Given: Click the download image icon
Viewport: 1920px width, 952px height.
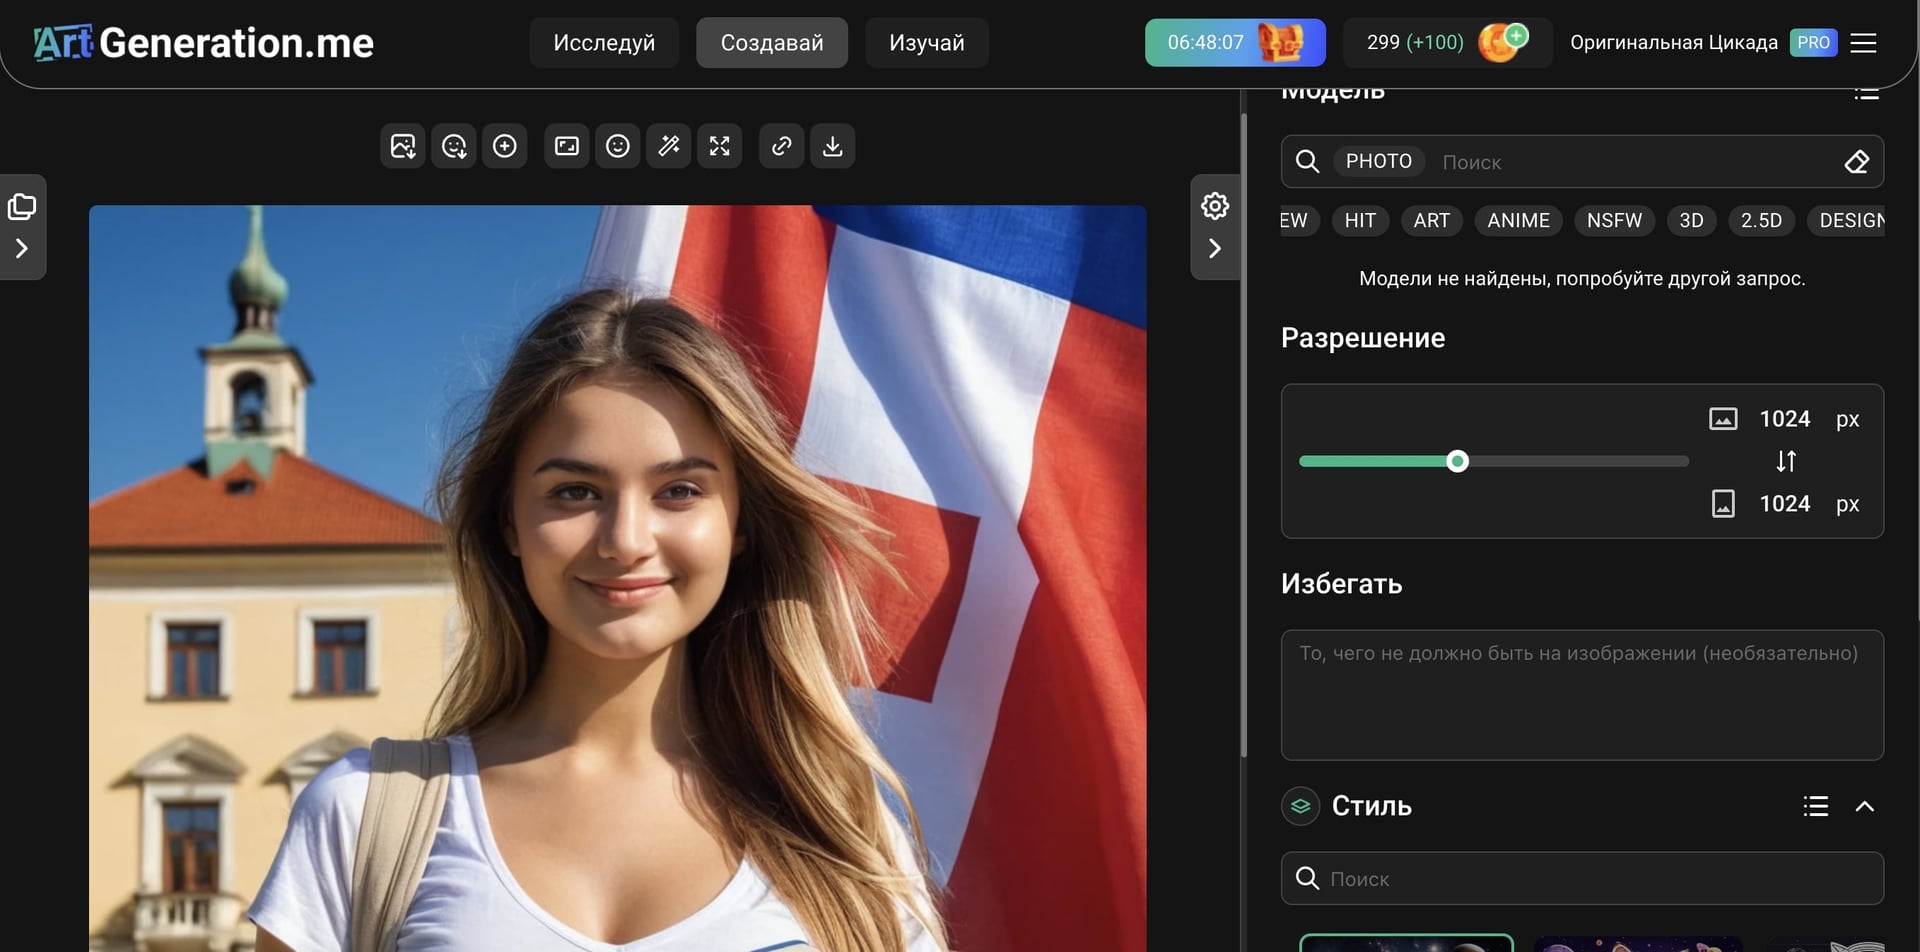Looking at the screenshot, I should pyautogui.click(x=832, y=146).
